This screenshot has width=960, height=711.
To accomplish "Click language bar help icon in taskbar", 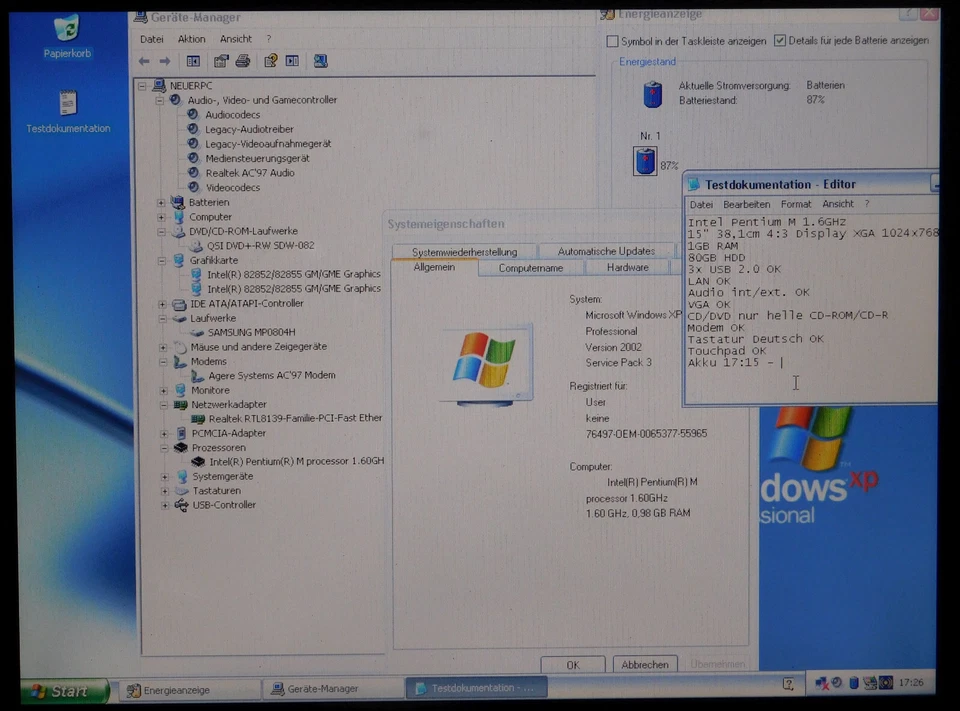I will (789, 684).
